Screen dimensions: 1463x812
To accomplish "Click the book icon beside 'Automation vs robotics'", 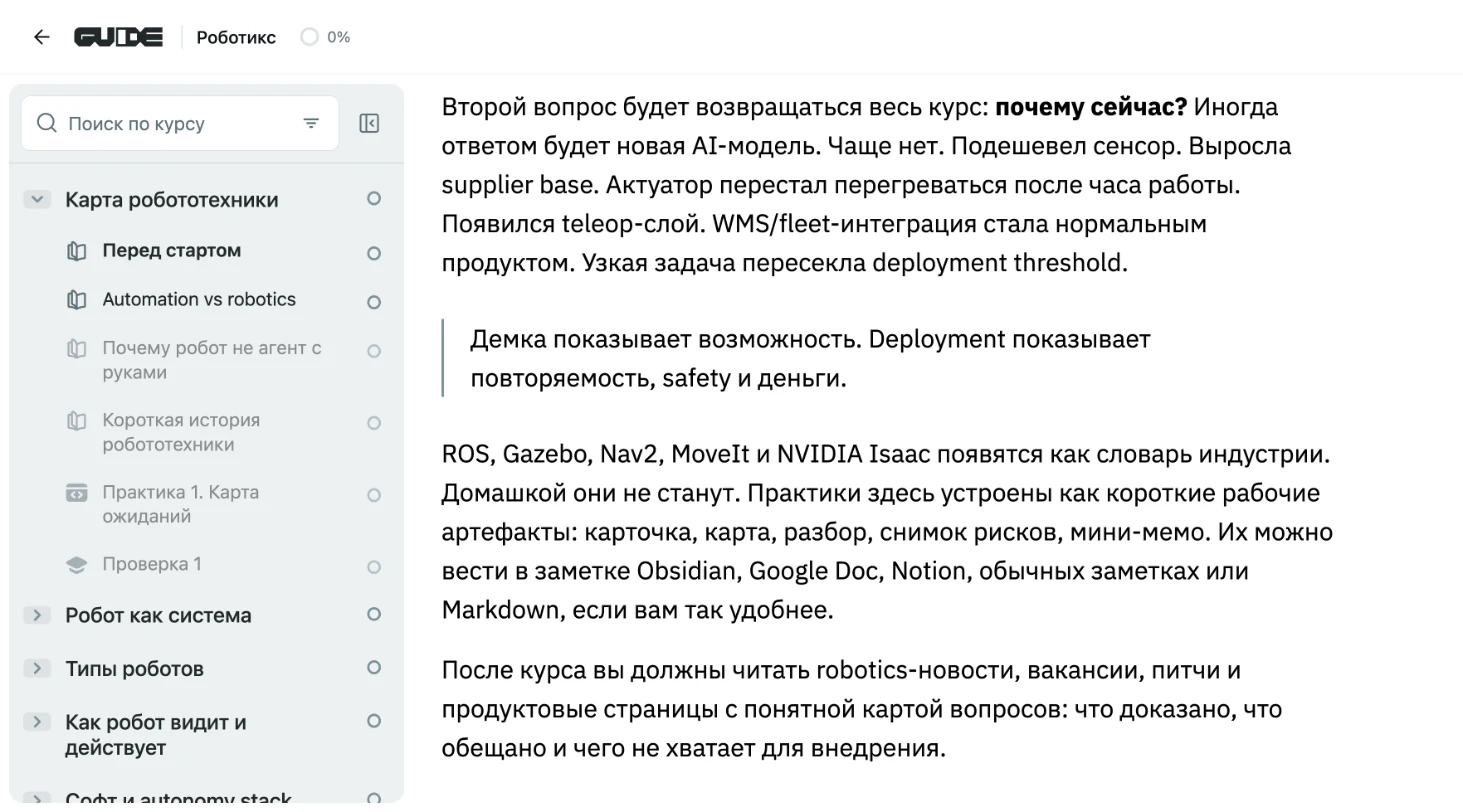I will coord(77,300).
